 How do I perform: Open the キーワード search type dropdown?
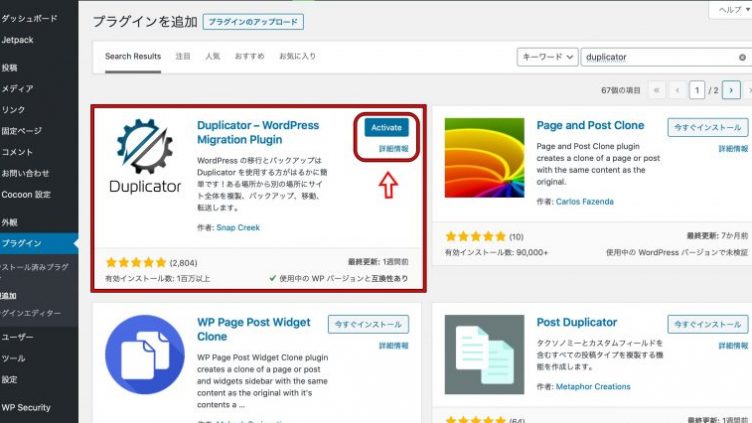tap(547, 57)
